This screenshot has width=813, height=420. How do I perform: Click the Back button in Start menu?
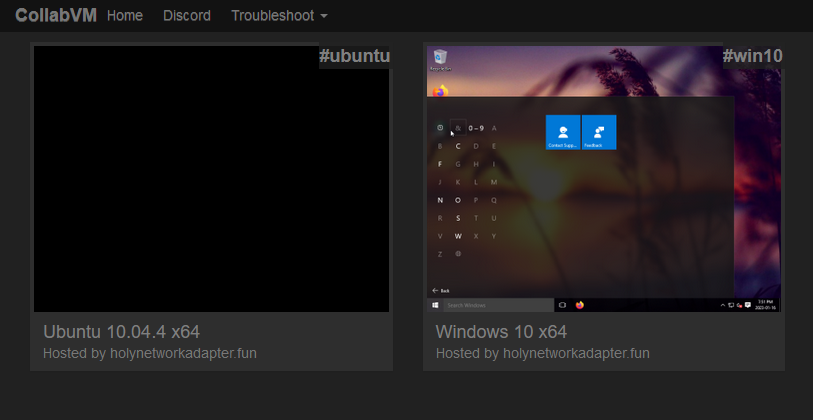440,290
